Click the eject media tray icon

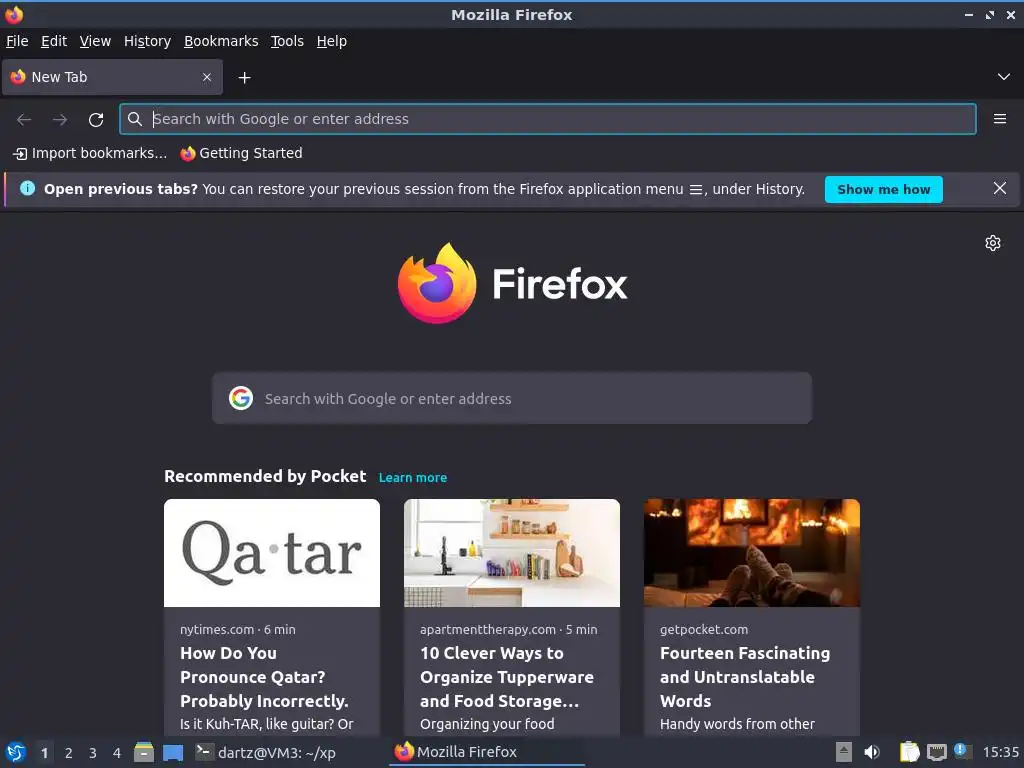(844, 752)
